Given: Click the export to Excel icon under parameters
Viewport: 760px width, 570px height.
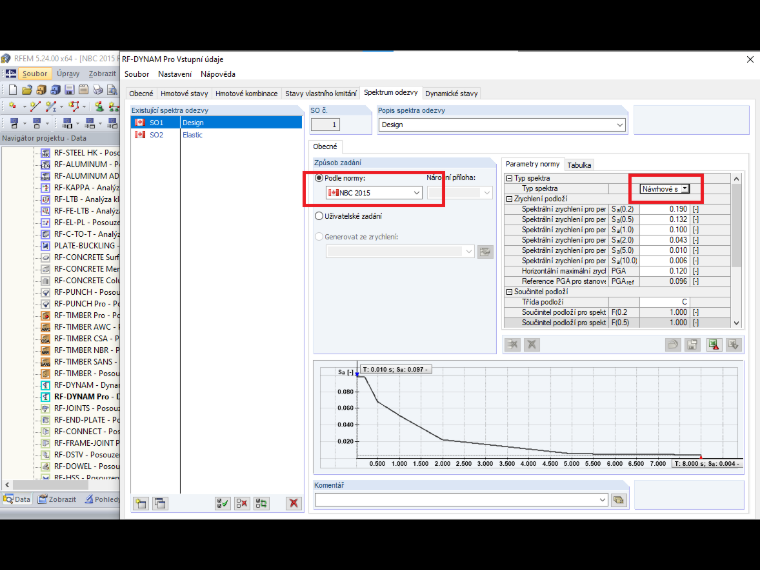Looking at the screenshot, I should (714, 345).
